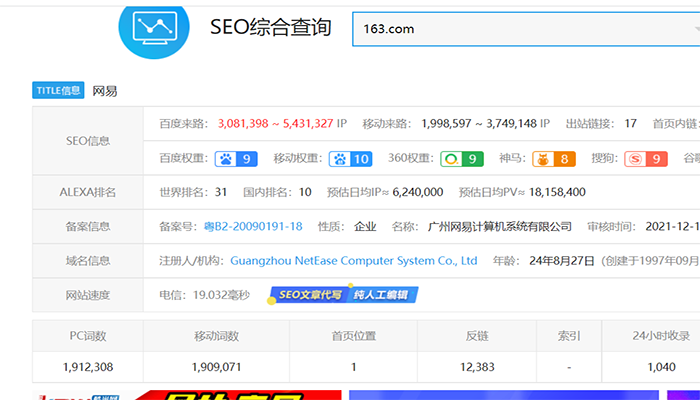Click the 移动权重 badge showing 10

pyautogui.click(x=350, y=159)
